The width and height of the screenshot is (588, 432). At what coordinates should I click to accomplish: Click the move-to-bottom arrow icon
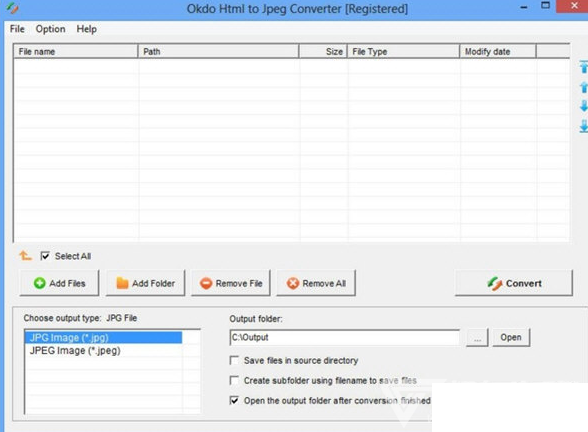click(584, 126)
